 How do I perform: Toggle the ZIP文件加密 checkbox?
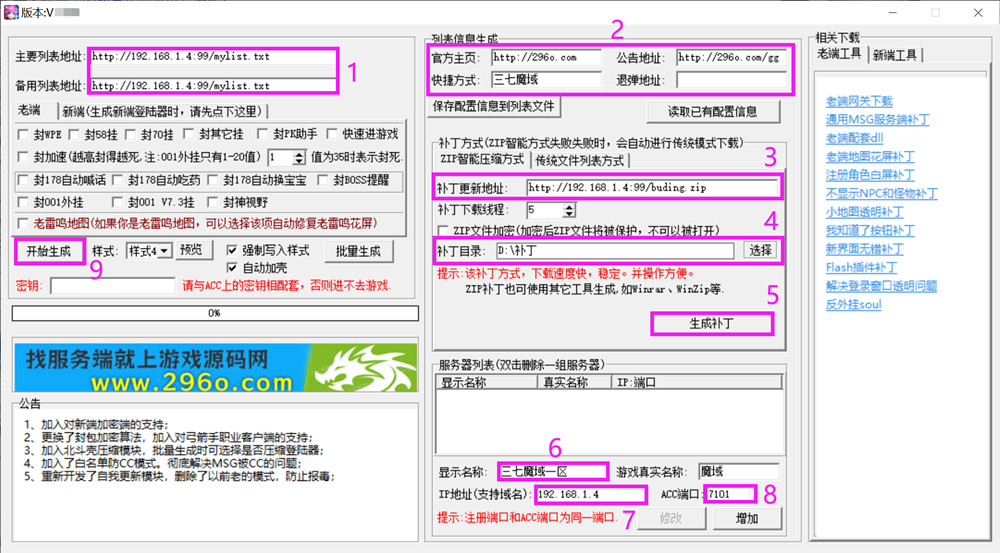(444, 231)
